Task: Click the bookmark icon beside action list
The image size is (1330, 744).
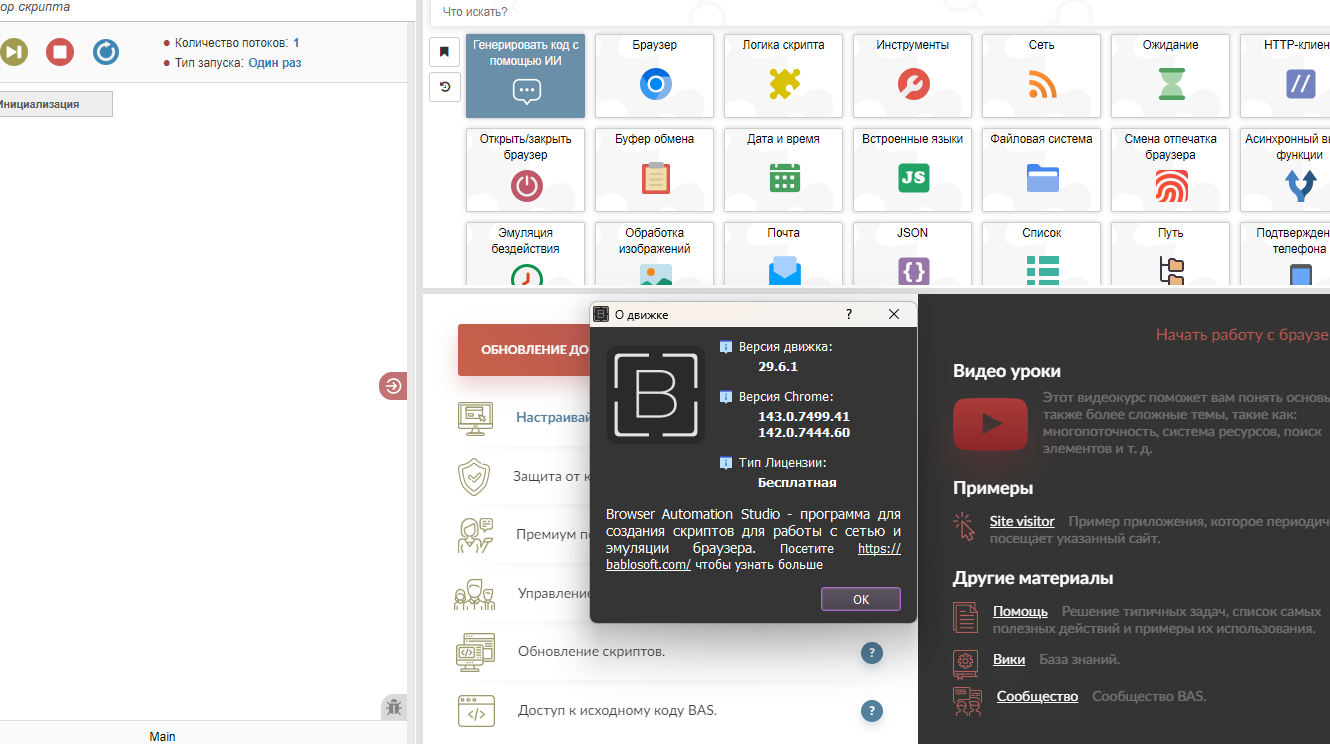Action: coord(444,51)
